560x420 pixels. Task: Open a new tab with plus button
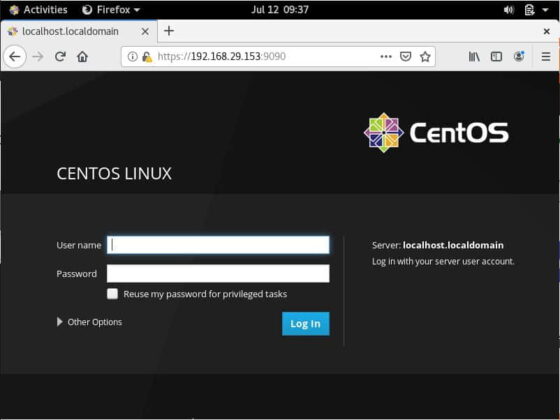169,31
